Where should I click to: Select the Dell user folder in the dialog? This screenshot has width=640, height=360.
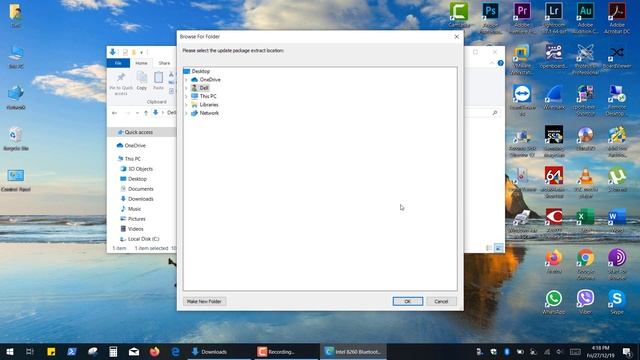[204, 88]
